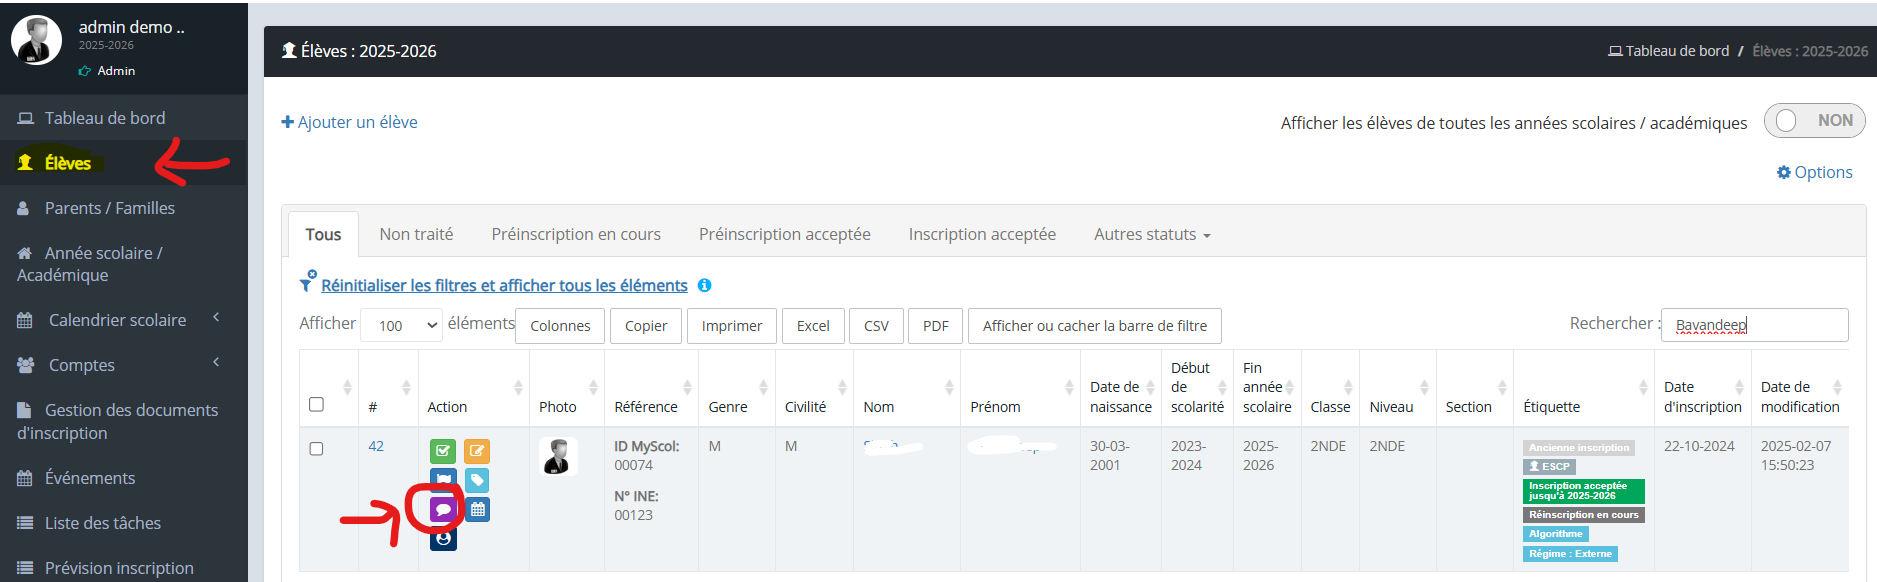Expand the Autres statuts dropdown tab
Image resolution: width=1877 pixels, height=582 pixels.
(x=1152, y=234)
